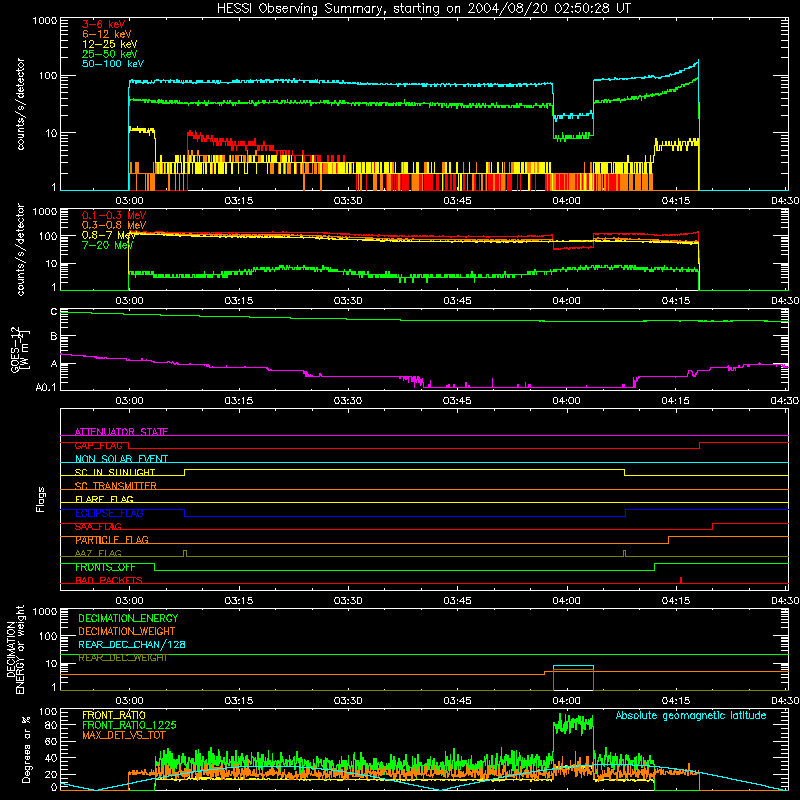Click the NON_SOLAR_EVENT flag label
The width and height of the screenshot is (800, 800).
121,459
